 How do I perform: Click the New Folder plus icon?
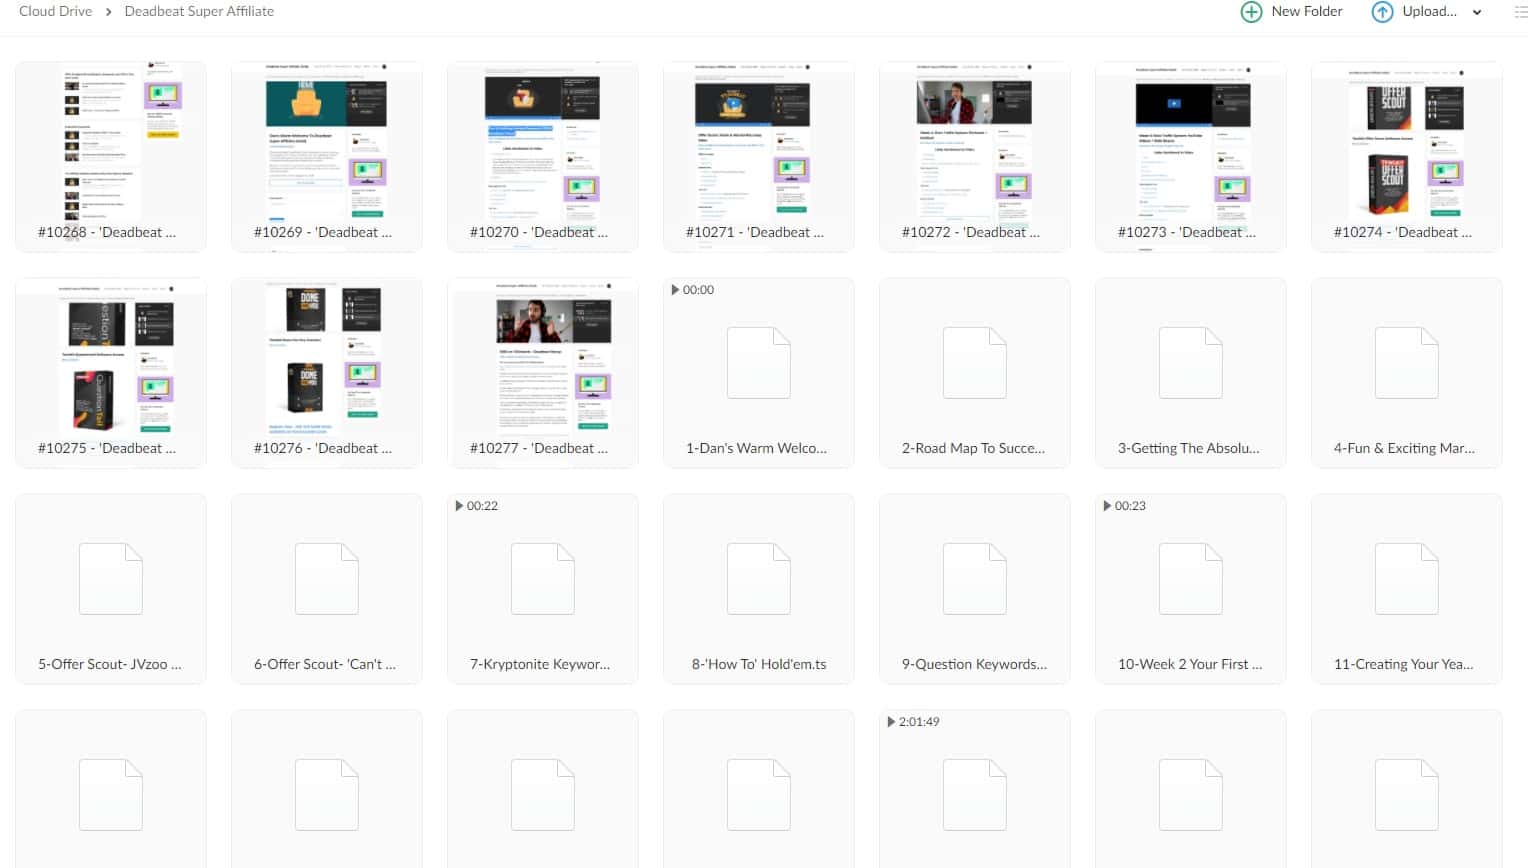[1250, 12]
